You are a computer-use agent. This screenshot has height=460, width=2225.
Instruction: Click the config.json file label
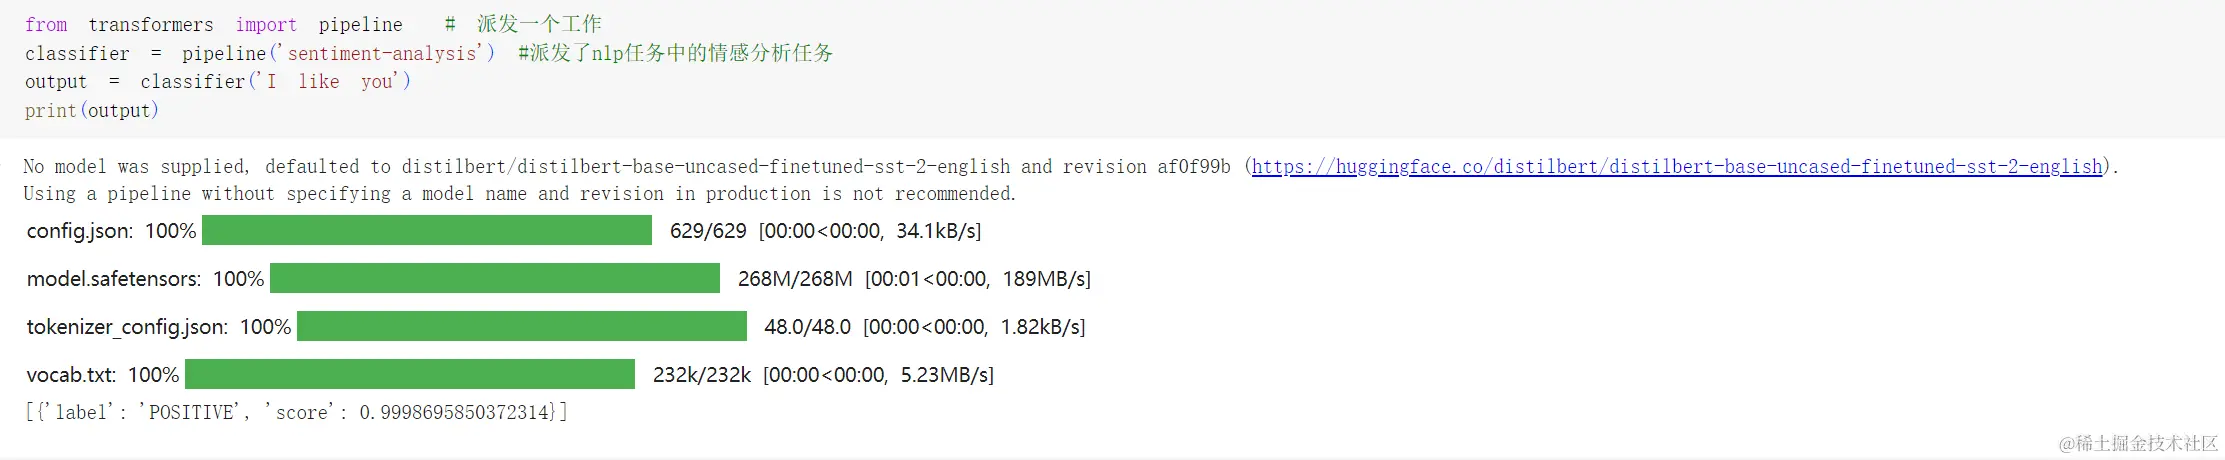79,231
